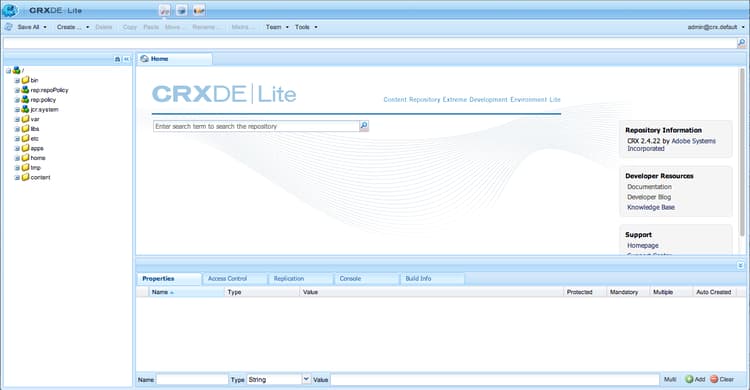Open the Documentation link
Screen dimensions: 750x390
click(649, 187)
